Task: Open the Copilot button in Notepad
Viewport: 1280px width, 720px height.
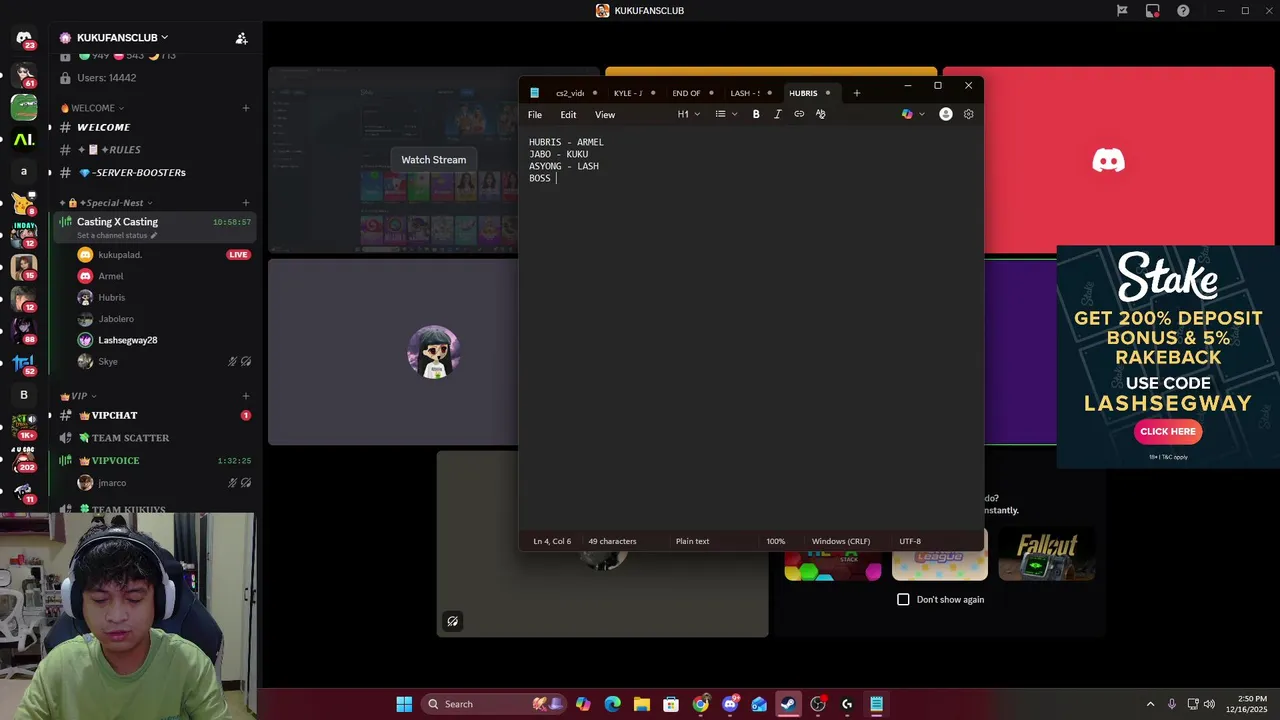Action: (x=907, y=114)
